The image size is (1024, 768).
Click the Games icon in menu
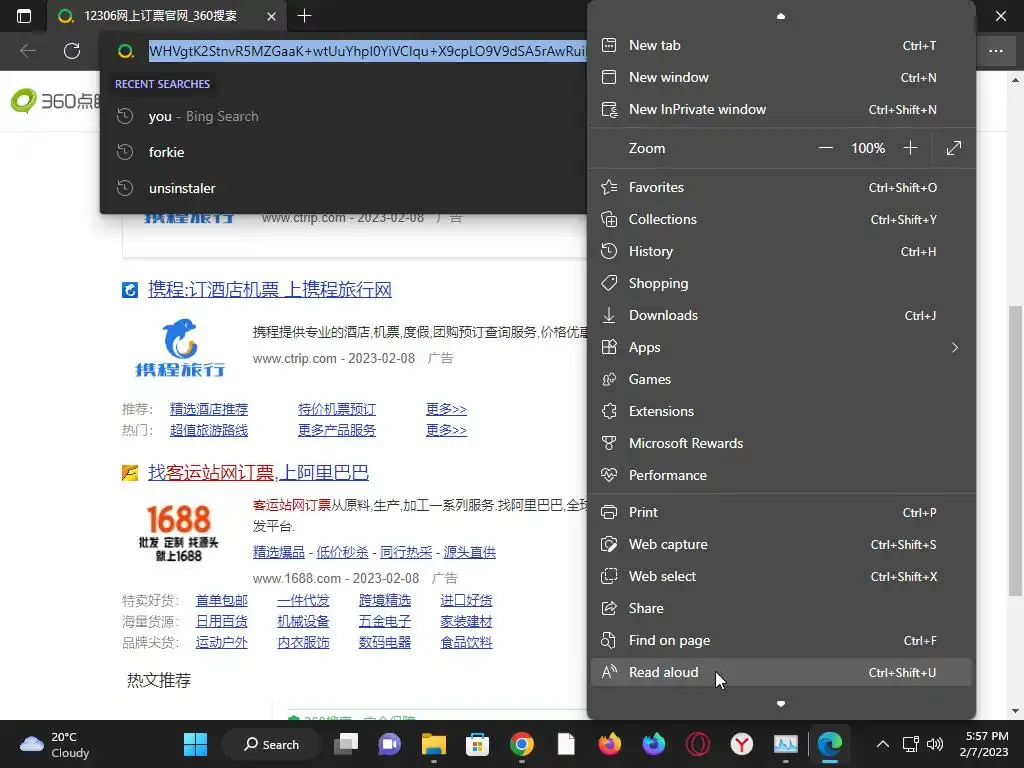point(609,379)
